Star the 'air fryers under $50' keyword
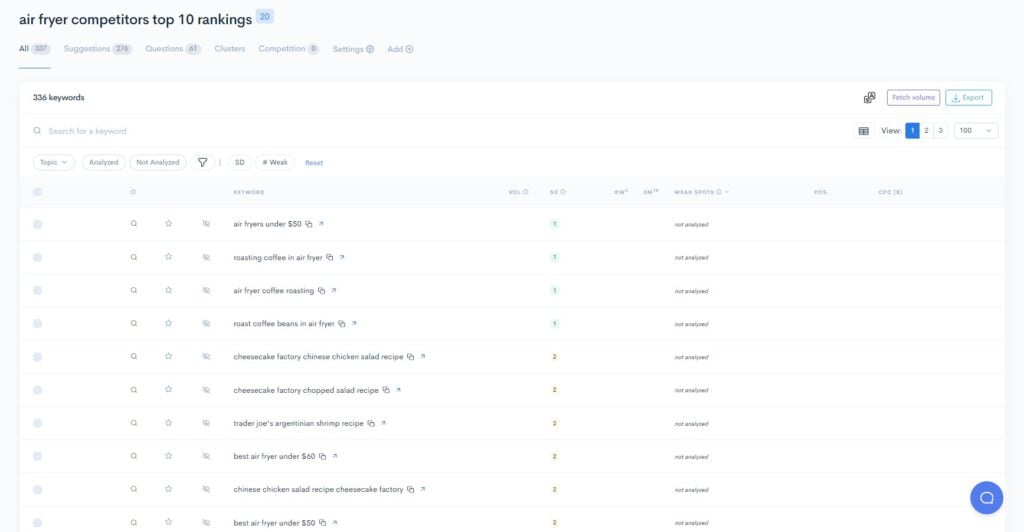 point(169,224)
